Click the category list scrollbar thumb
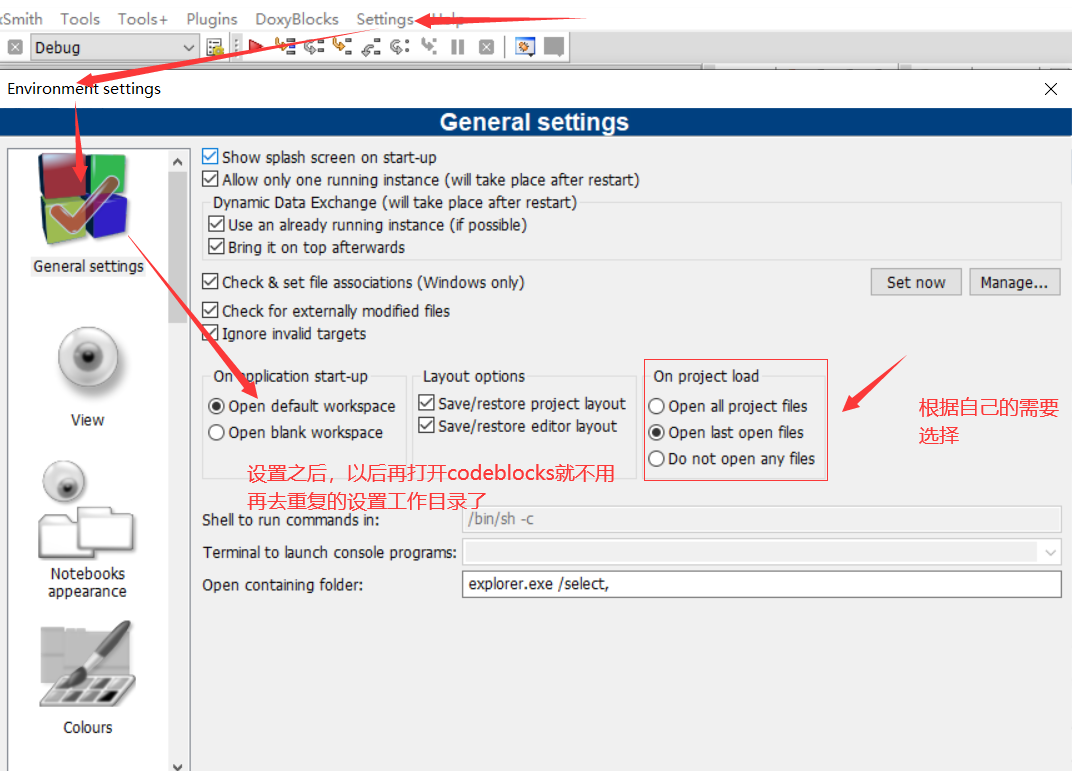The image size is (1072, 771). pyautogui.click(x=178, y=247)
